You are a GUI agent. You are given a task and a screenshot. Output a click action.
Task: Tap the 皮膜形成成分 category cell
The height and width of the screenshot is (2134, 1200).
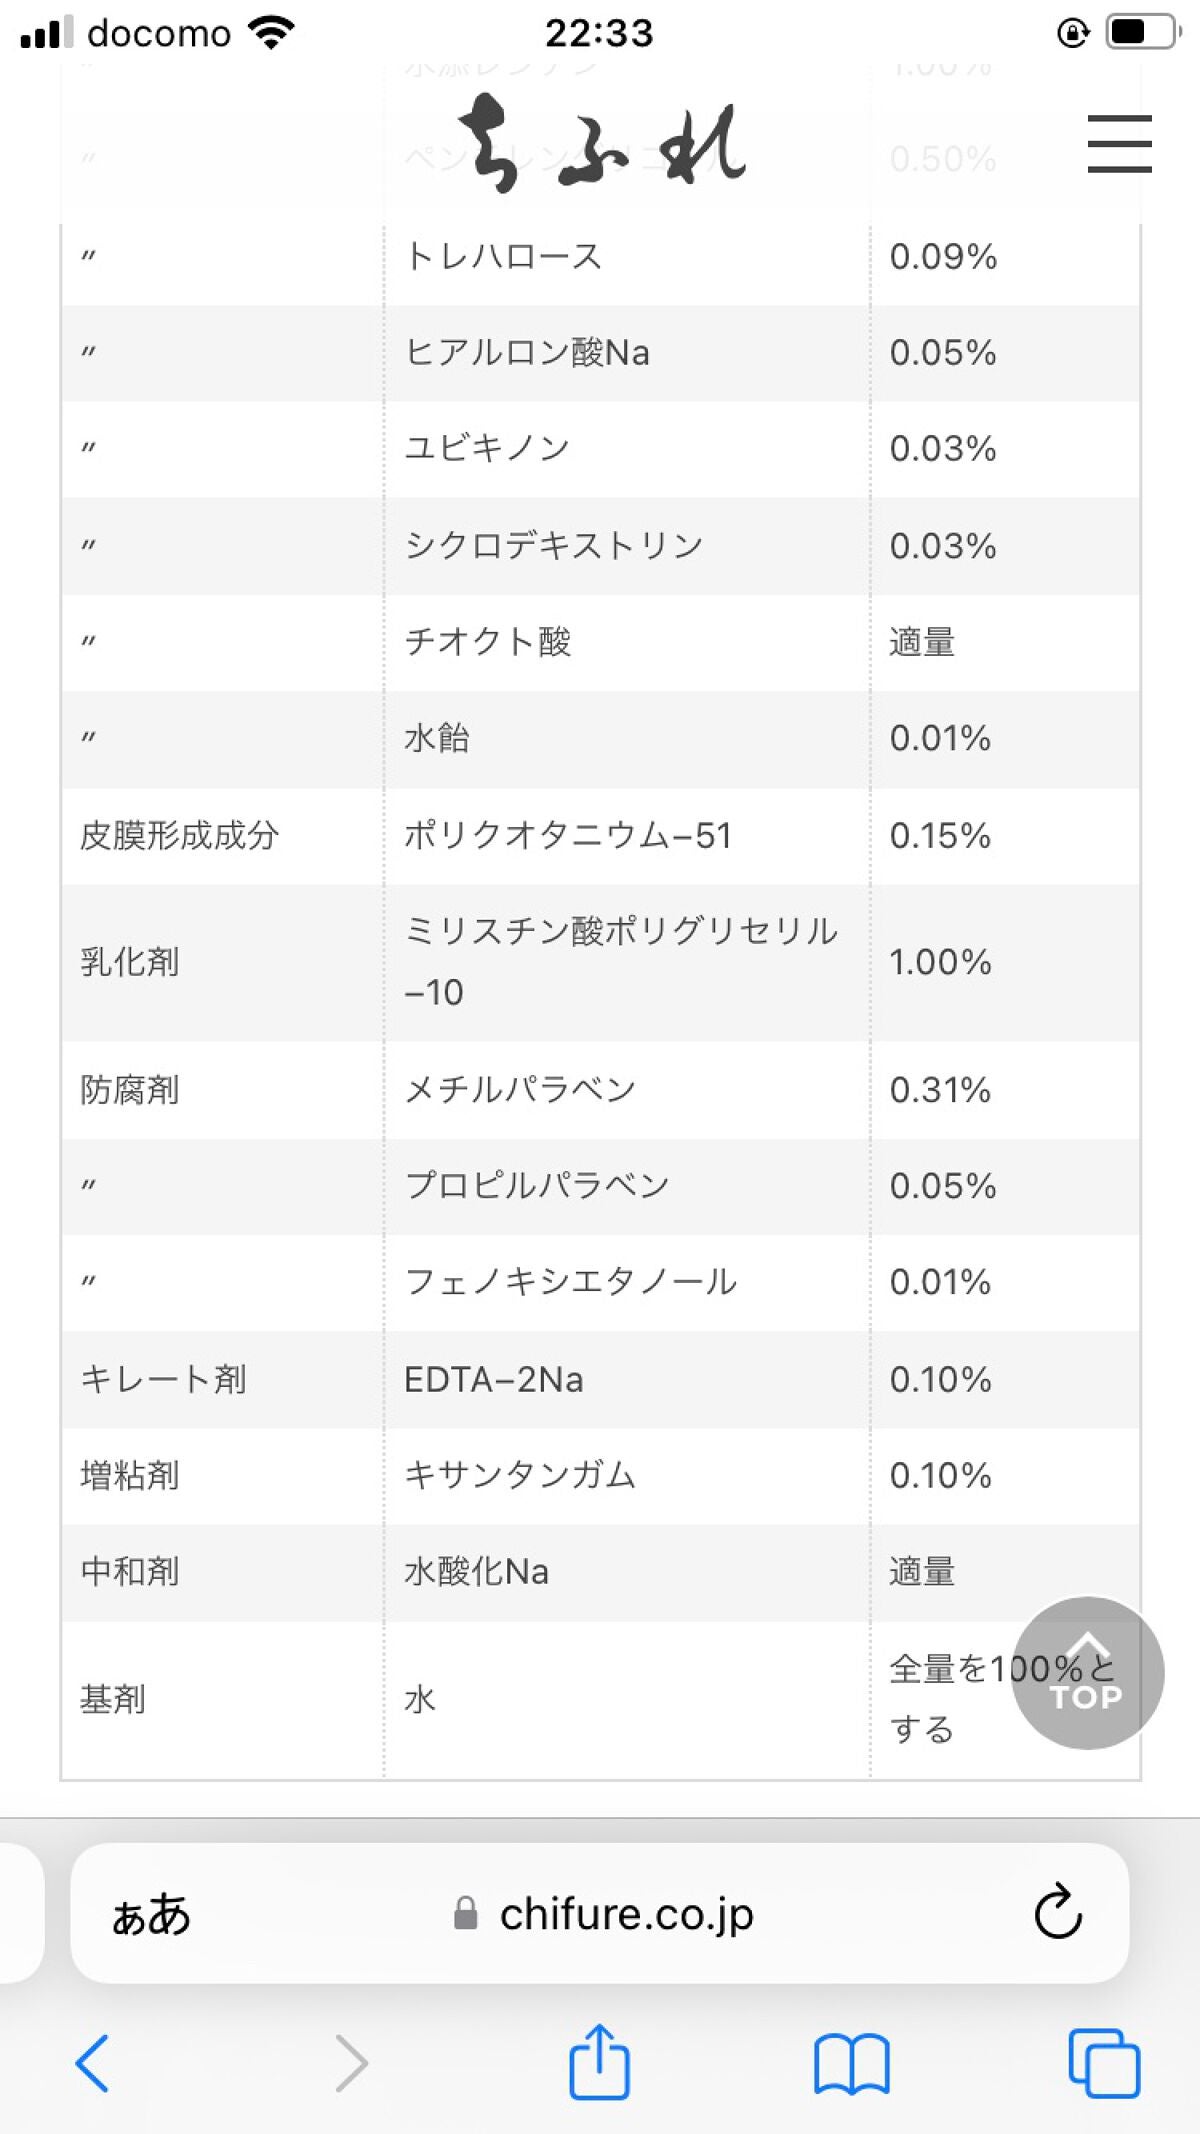tap(180, 836)
